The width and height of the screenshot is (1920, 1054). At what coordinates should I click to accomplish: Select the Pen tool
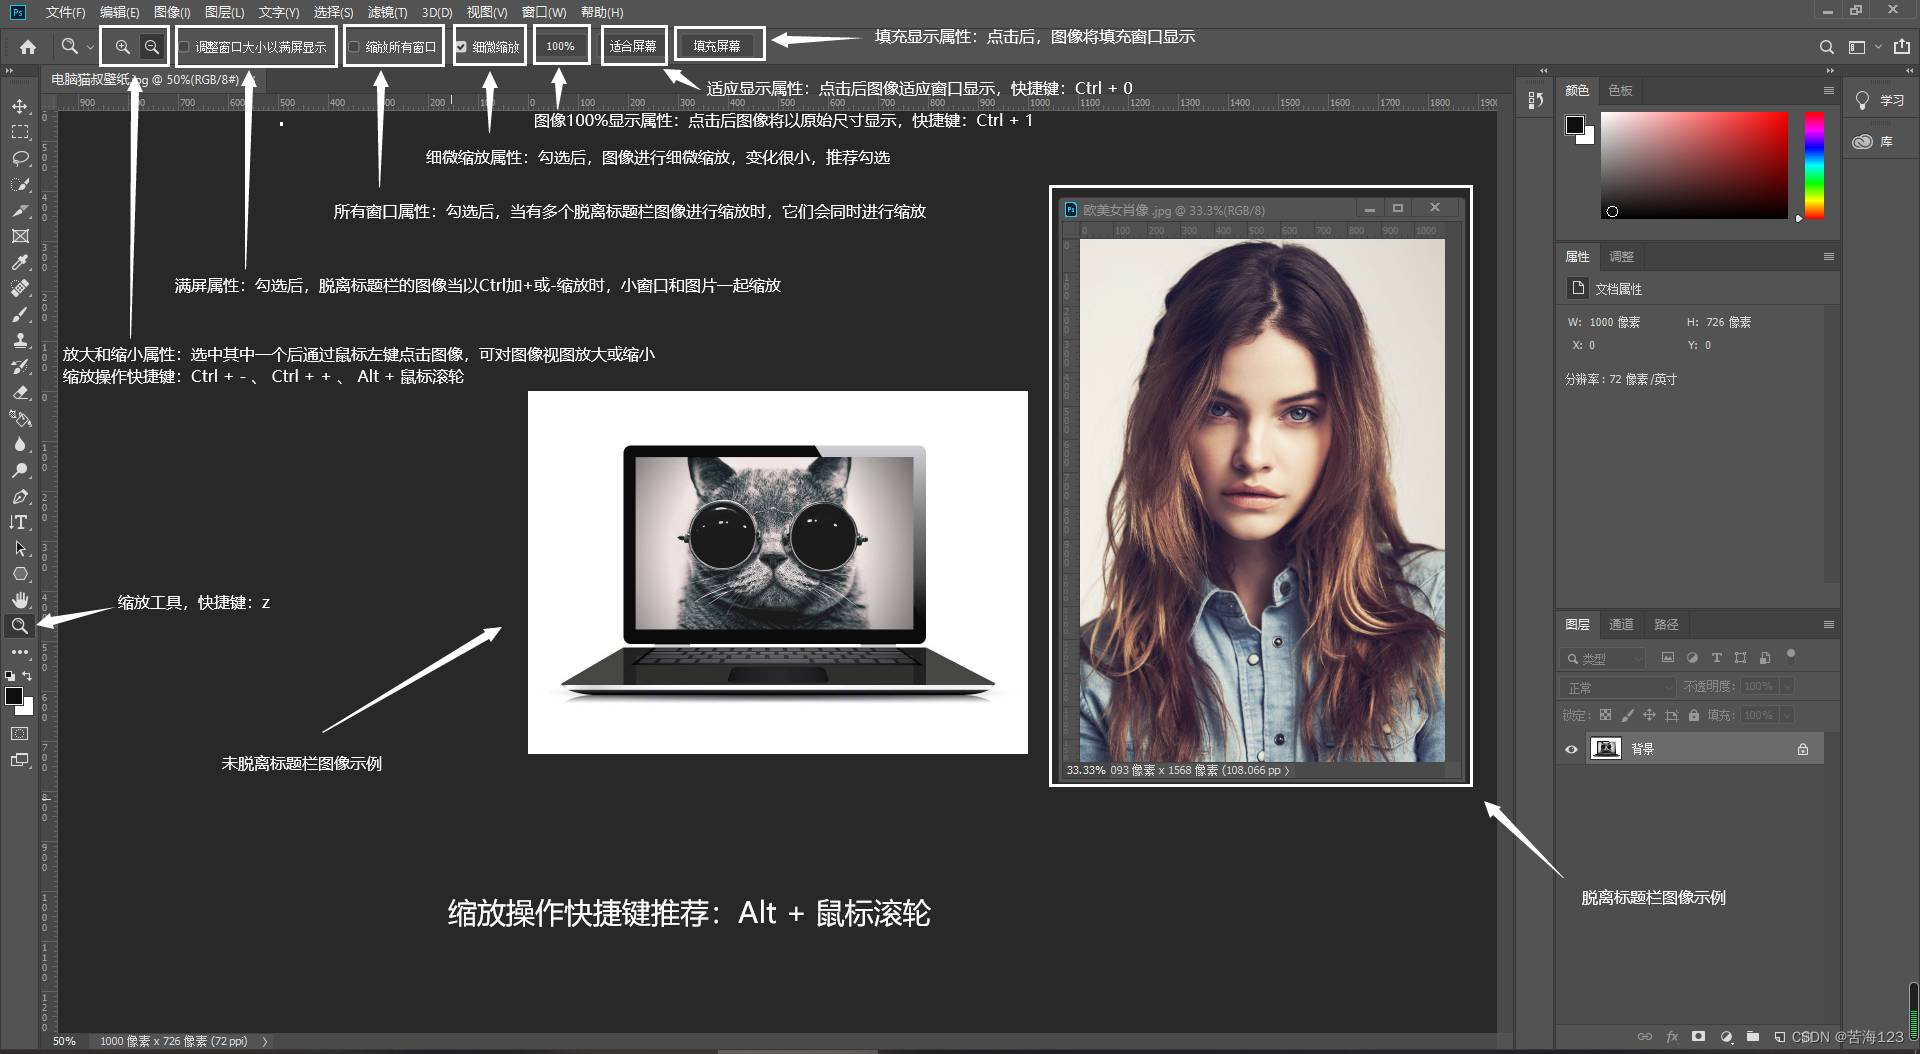[x=20, y=496]
